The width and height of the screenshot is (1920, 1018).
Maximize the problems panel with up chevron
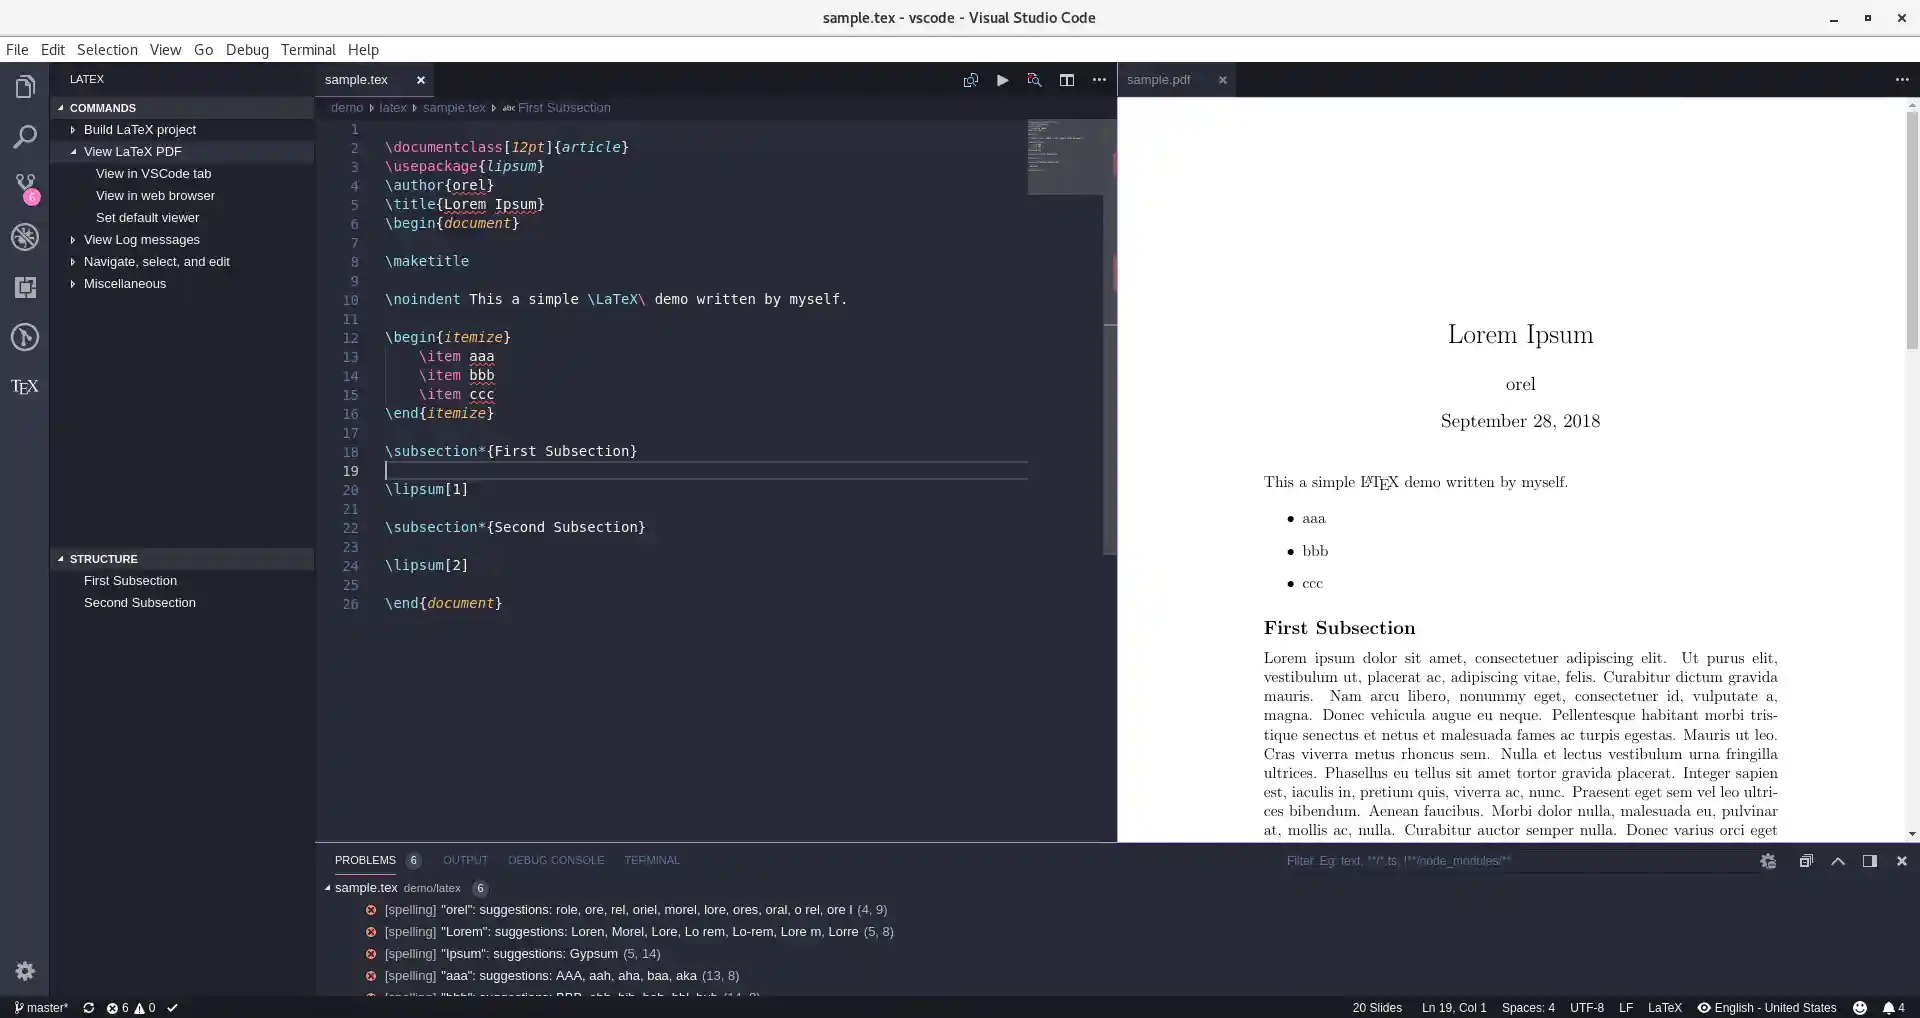(x=1838, y=861)
